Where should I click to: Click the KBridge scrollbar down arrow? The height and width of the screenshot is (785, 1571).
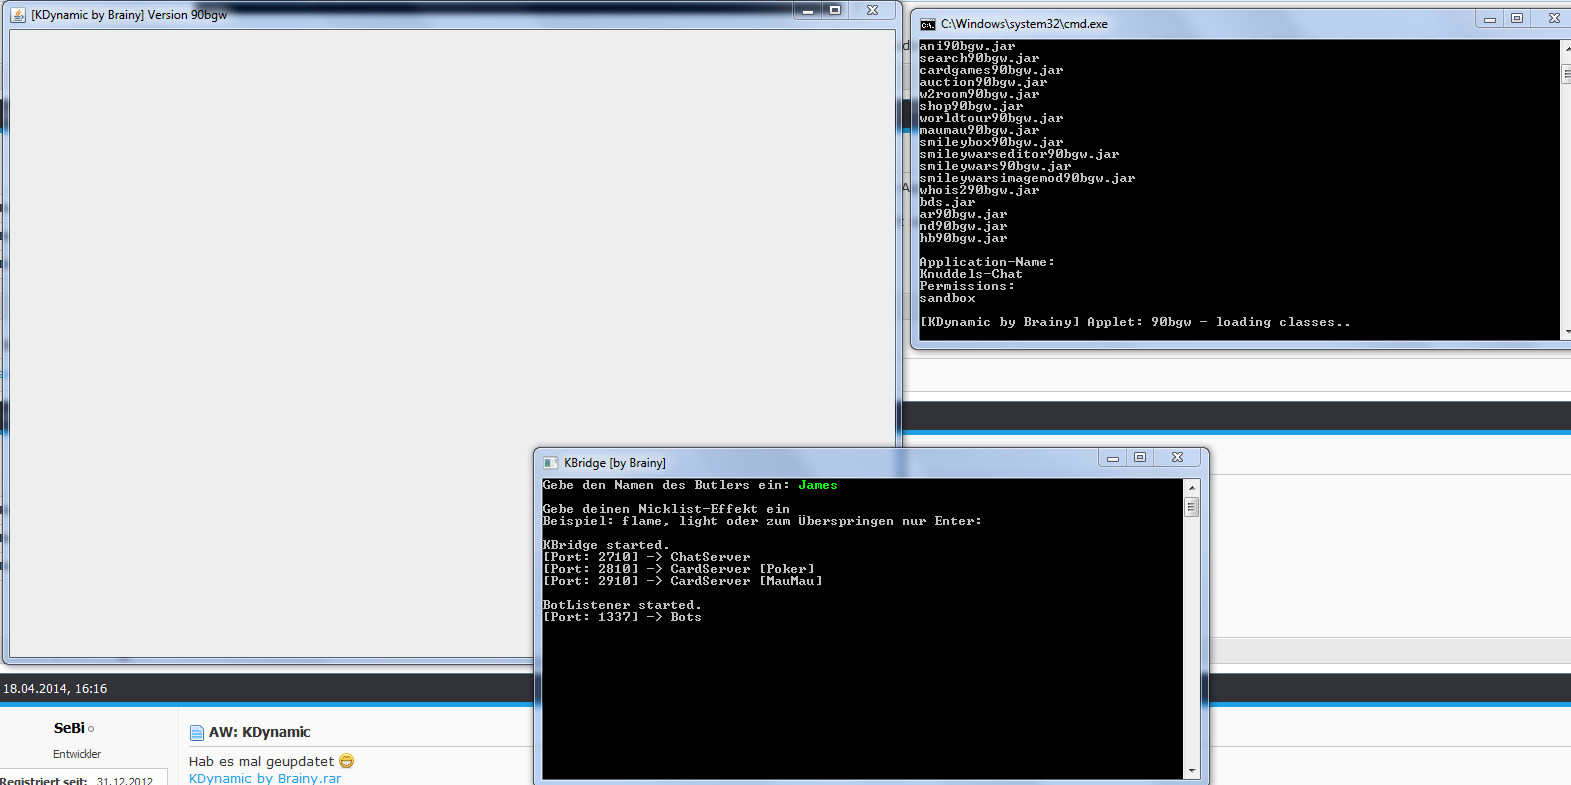1191,771
